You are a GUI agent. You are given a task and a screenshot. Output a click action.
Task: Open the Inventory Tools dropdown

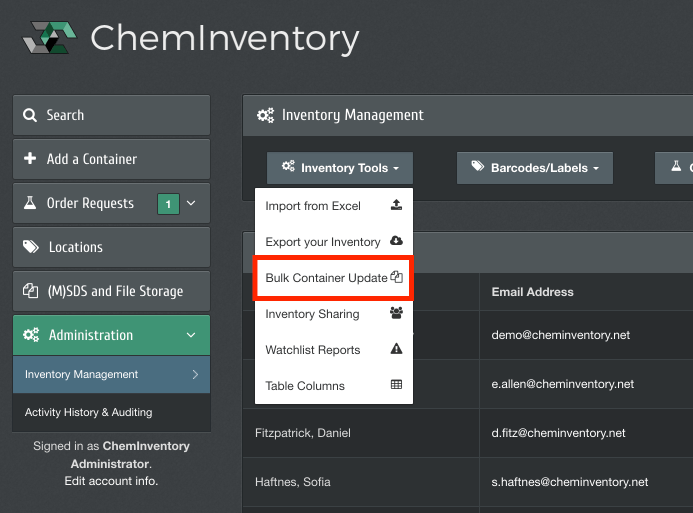tap(340, 168)
